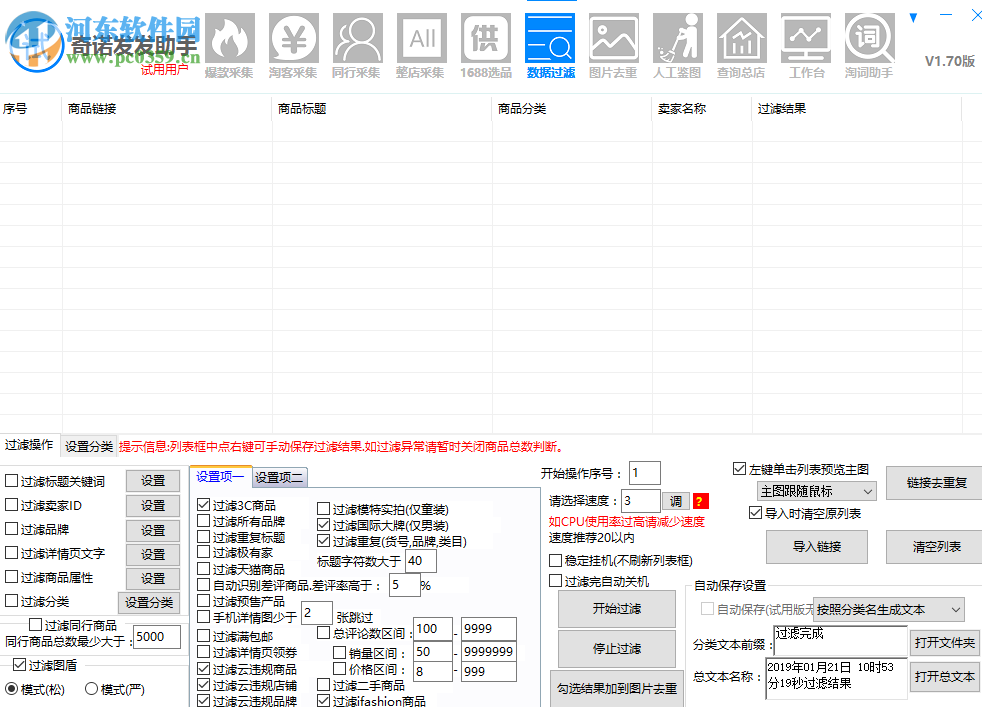Launch the 淘词助手 keyword assistant

[869, 38]
